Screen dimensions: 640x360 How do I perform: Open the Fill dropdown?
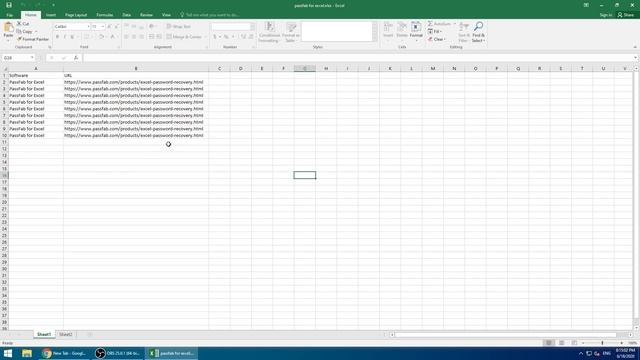point(435,31)
